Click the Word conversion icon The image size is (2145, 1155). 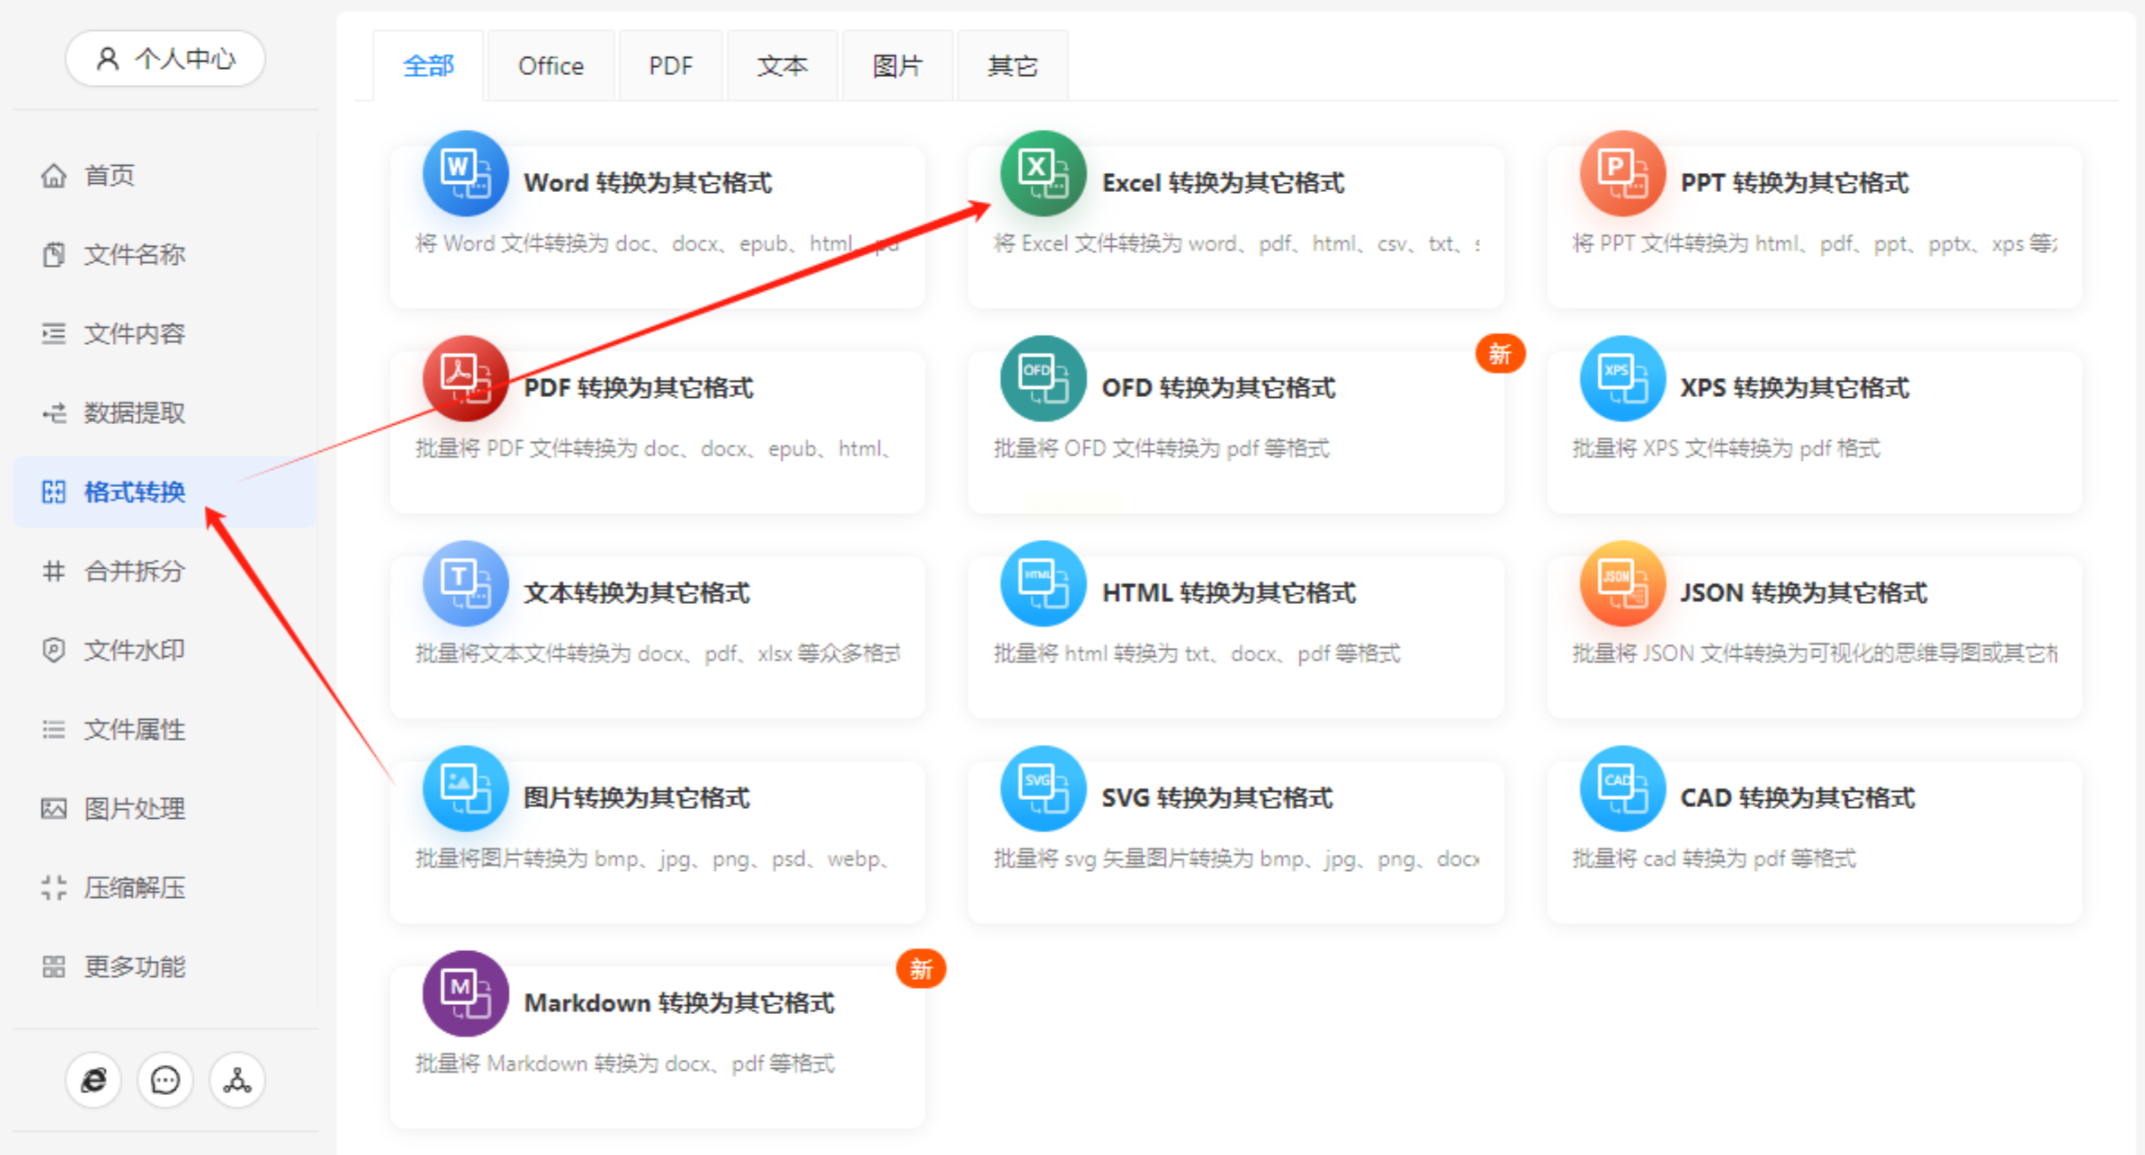coord(464,174)
